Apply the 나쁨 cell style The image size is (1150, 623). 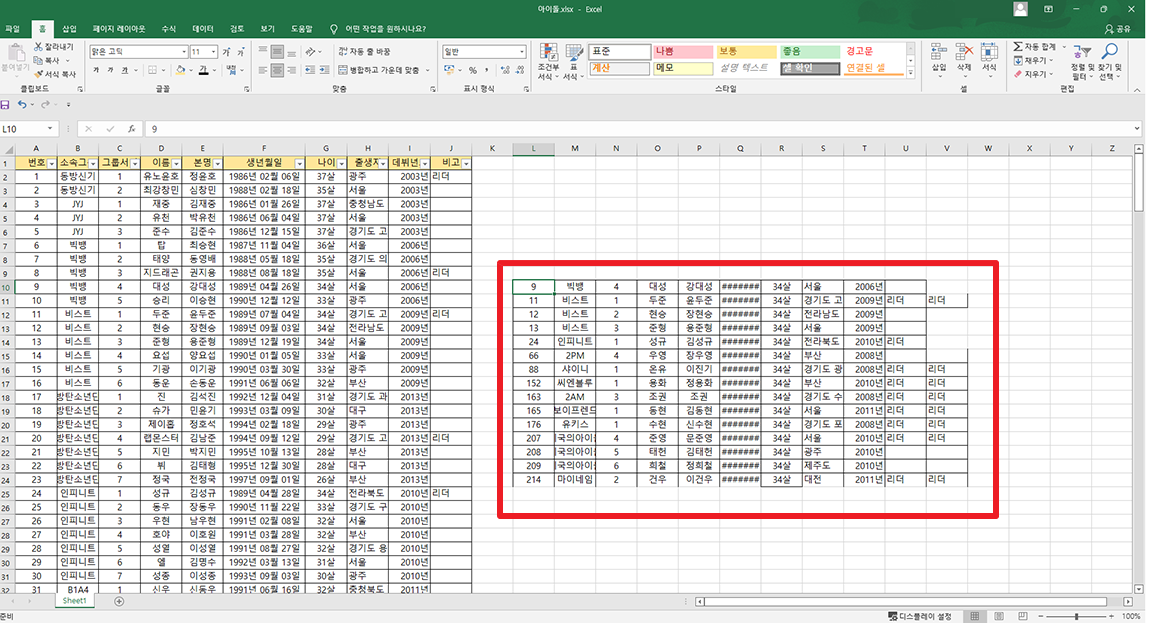point(683,51)
